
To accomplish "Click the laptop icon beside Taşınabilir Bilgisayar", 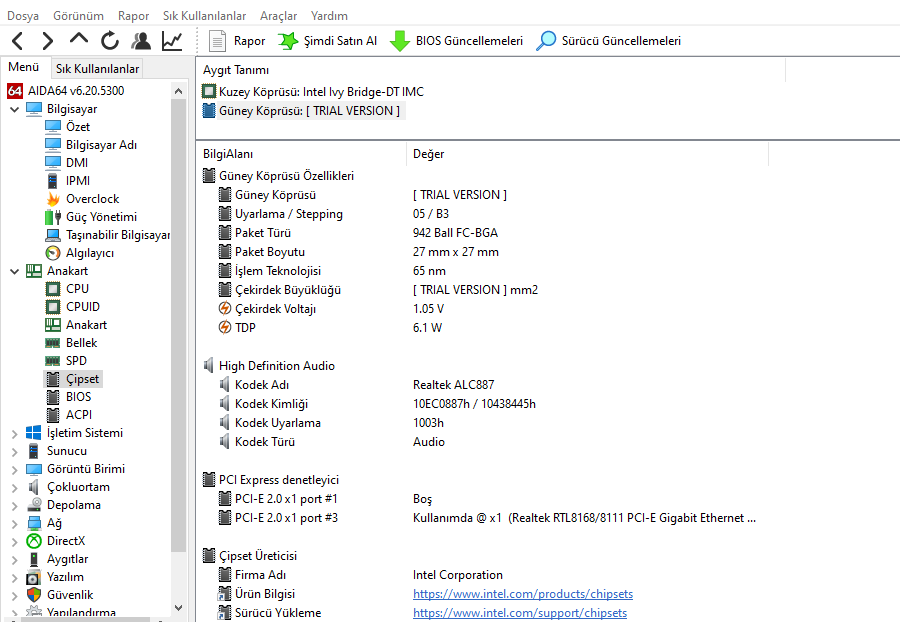I will (53, 235).
